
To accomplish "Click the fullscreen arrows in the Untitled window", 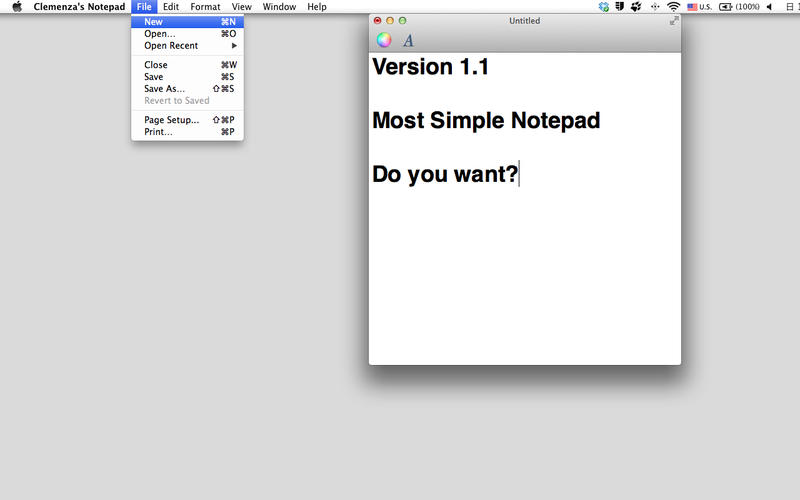I will coord(674,20).
